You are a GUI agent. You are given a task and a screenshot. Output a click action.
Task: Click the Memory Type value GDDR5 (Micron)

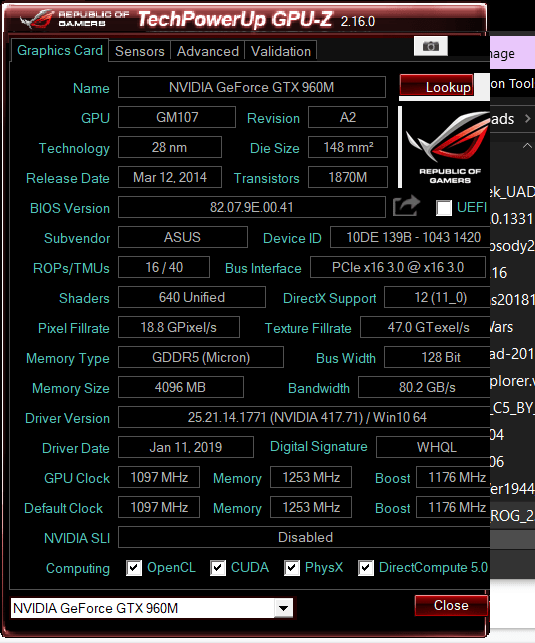click(201, 357)
